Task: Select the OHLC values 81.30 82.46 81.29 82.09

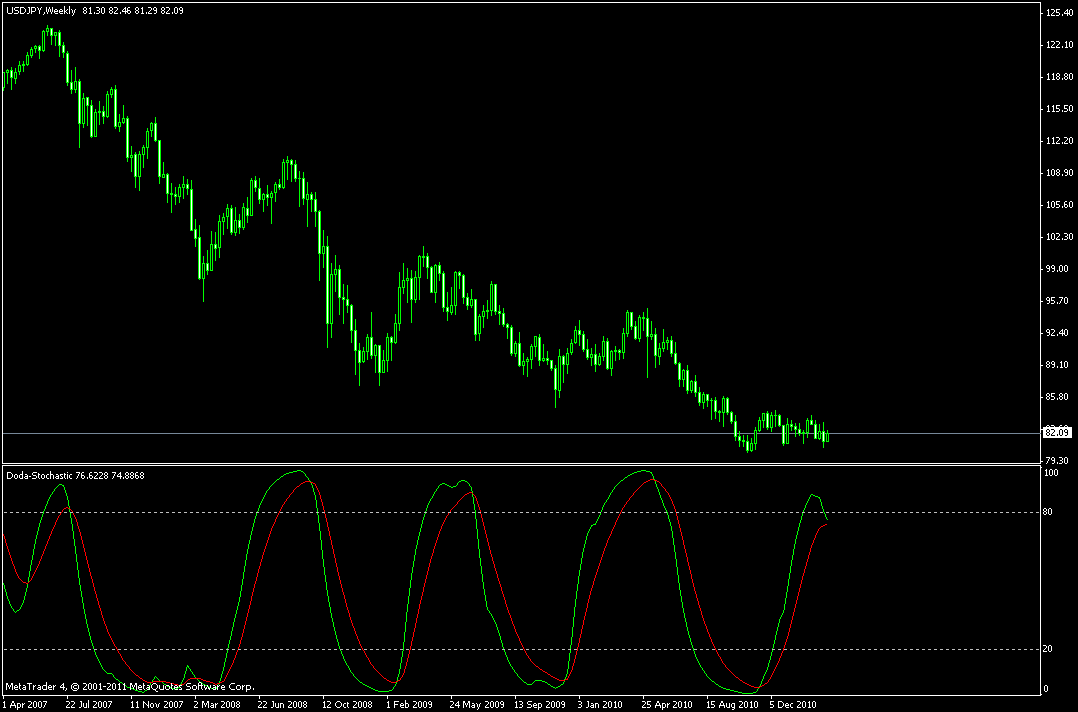Action: pos(131,11)
